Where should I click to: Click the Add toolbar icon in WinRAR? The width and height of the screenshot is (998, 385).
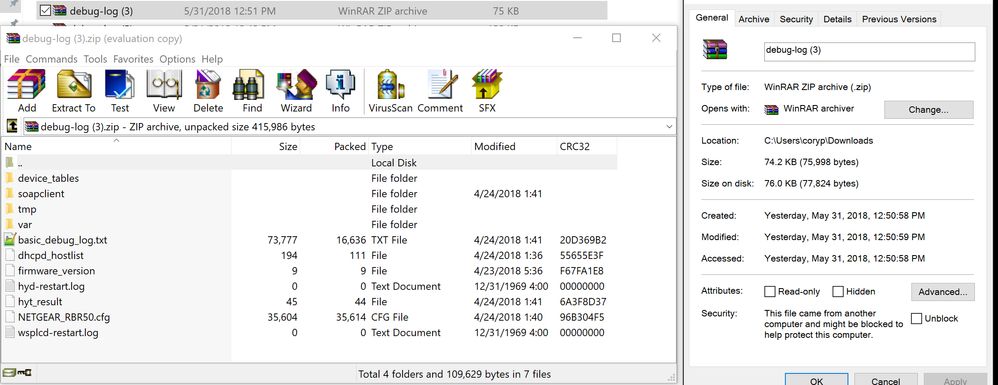coord(26,91)
